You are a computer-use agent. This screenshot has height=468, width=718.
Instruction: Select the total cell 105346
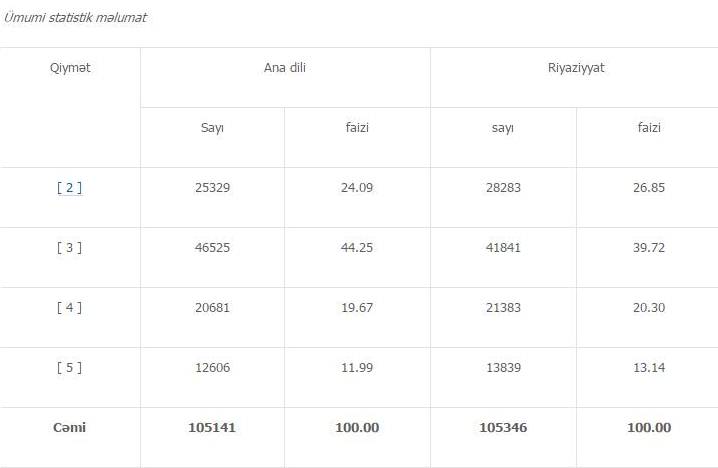503,428
